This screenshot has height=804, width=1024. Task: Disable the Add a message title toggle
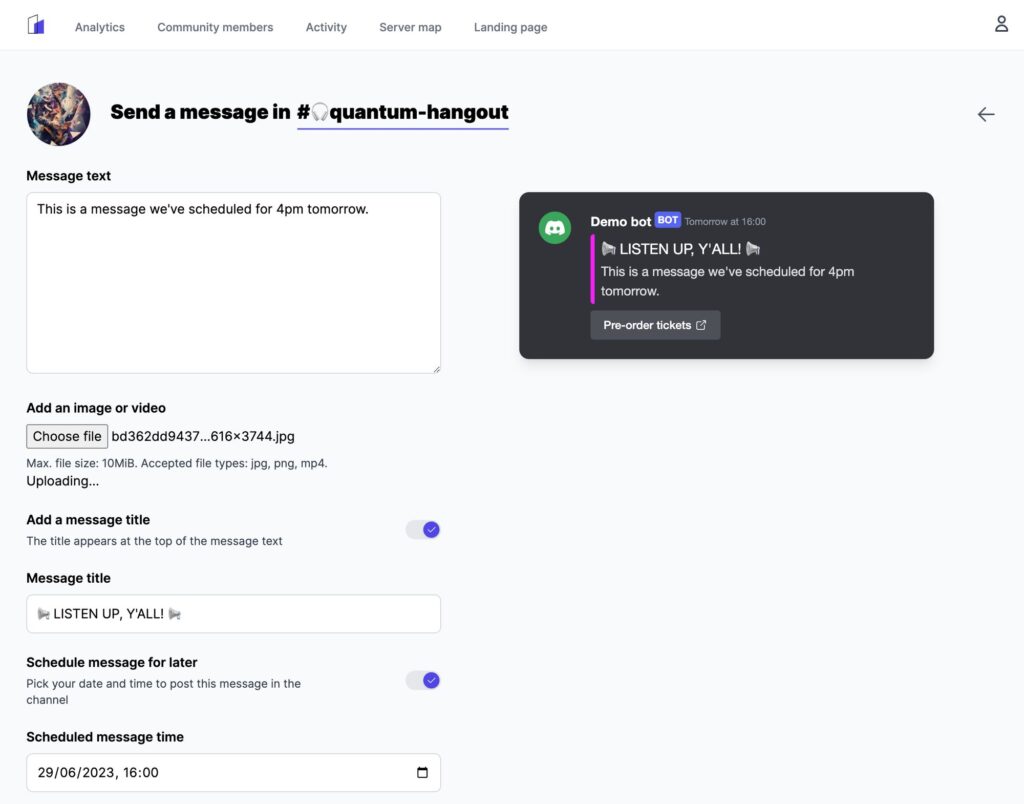coord(422,529)
